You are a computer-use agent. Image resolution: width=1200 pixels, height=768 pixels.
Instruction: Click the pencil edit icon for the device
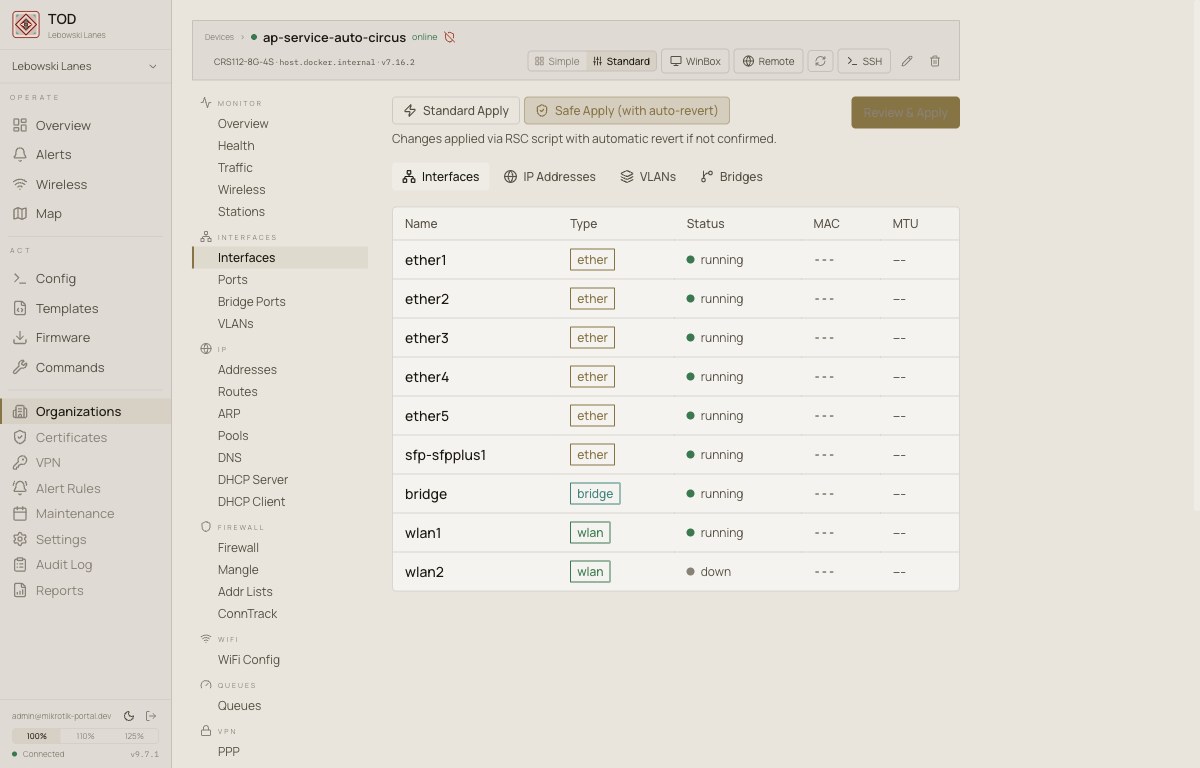point(907,60)
